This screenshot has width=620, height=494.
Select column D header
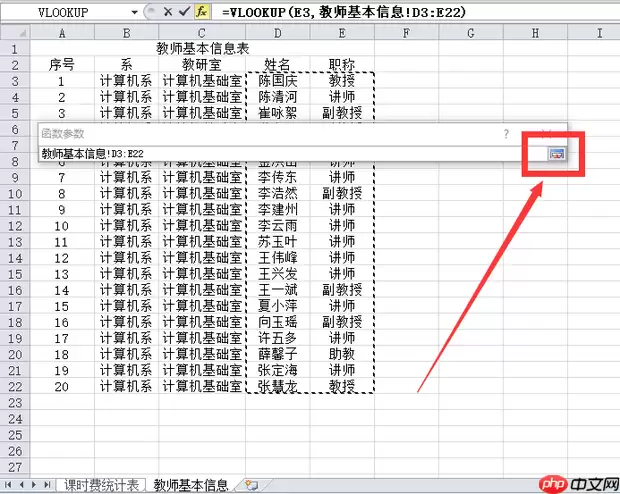(x=278, y=33)
